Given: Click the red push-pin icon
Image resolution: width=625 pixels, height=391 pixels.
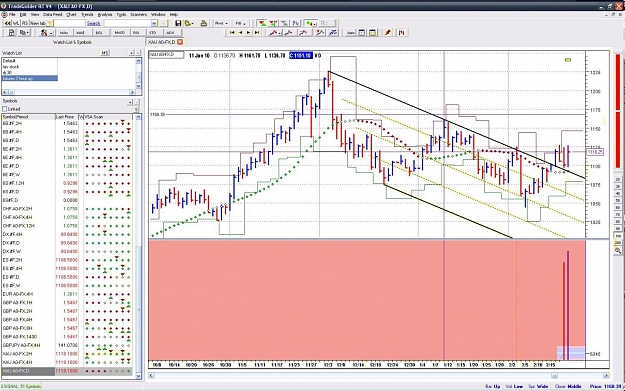Looking at the screenshot, I should coord(388,33).
